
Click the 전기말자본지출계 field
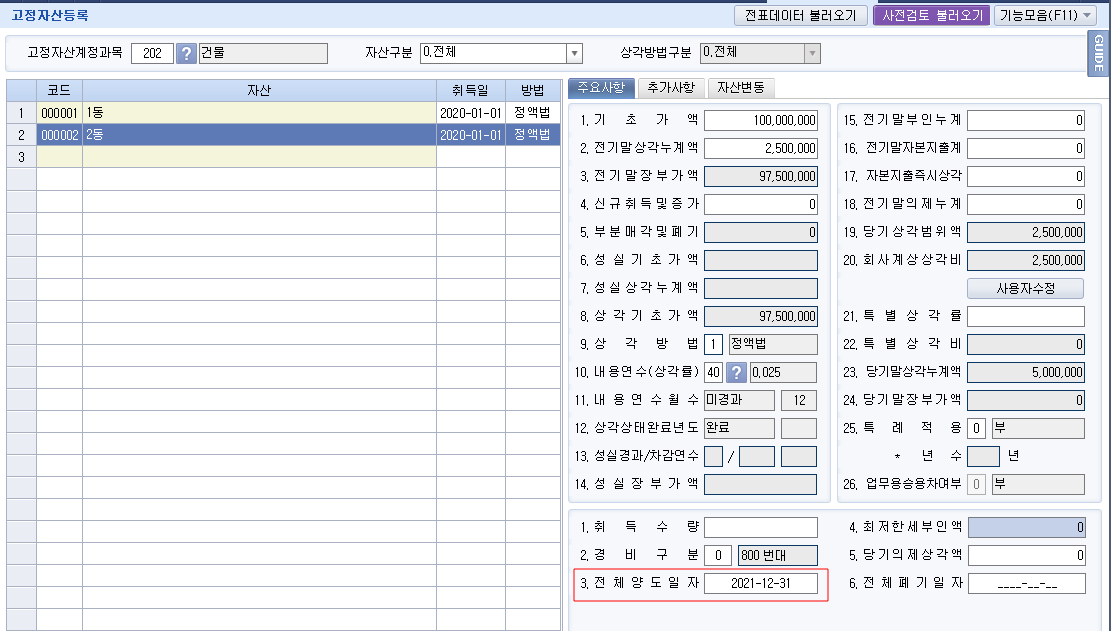1025,148
